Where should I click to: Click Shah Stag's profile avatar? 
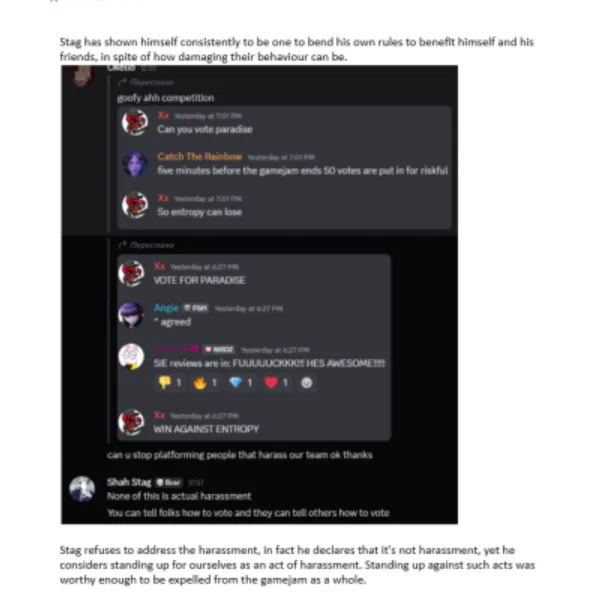82,489
